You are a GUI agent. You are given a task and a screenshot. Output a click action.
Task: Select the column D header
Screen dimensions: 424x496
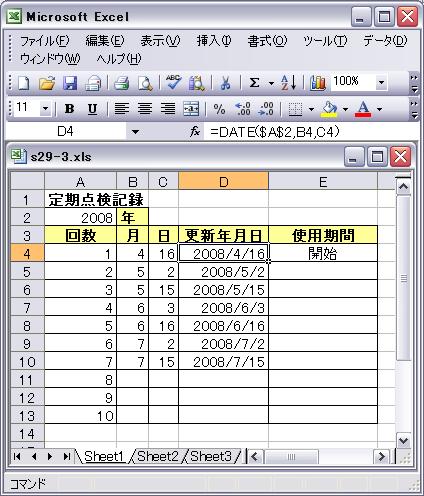[x=224, y=181]
